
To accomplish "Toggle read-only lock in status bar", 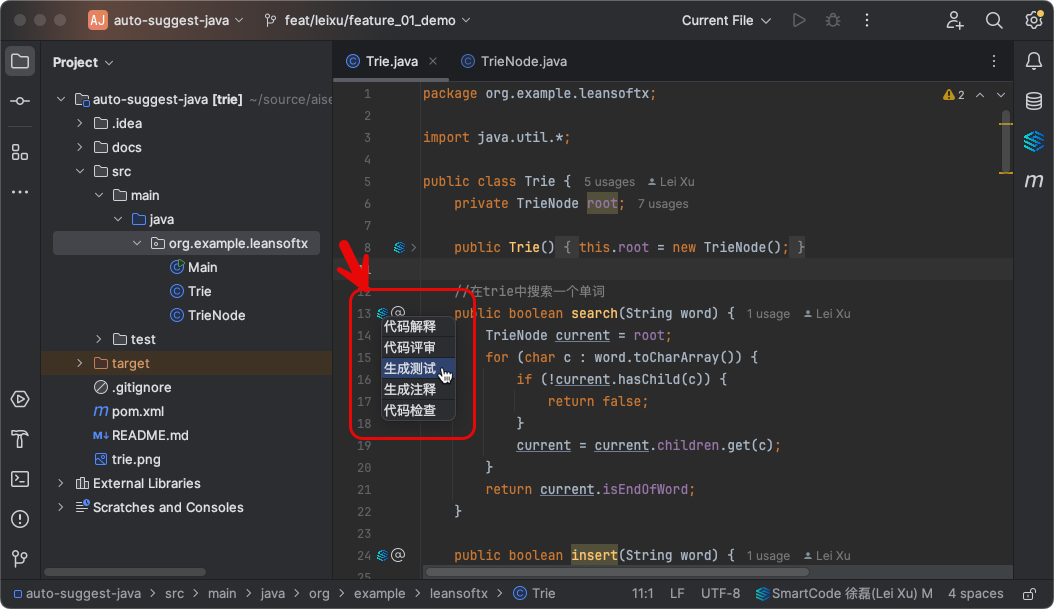I will 1029,594.
